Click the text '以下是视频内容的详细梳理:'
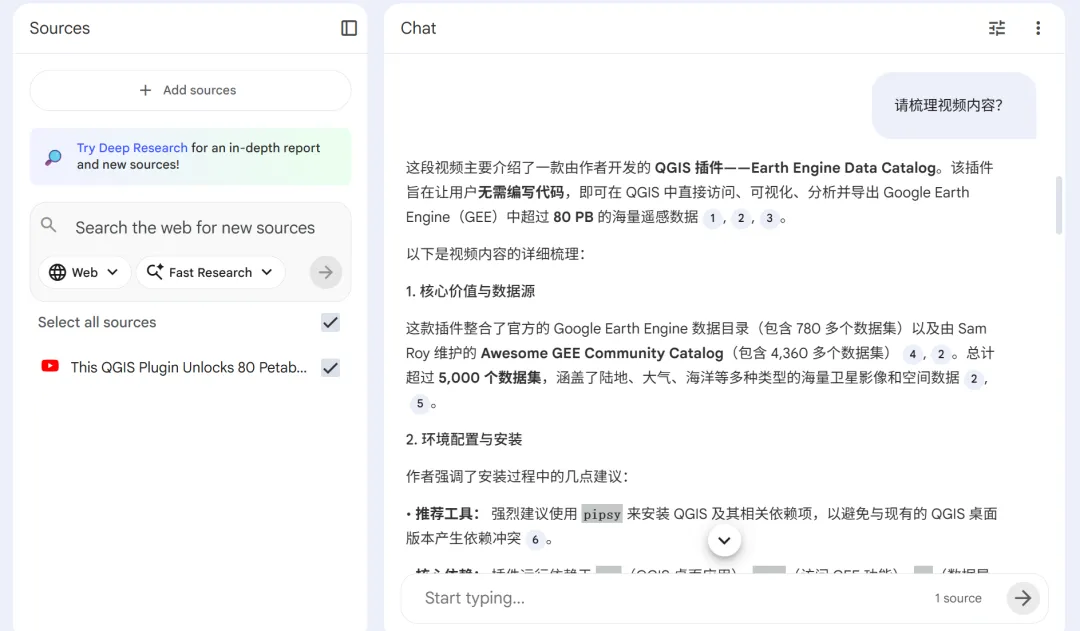Viewport: 1080px width, 631px height. [x=495, y=254]
